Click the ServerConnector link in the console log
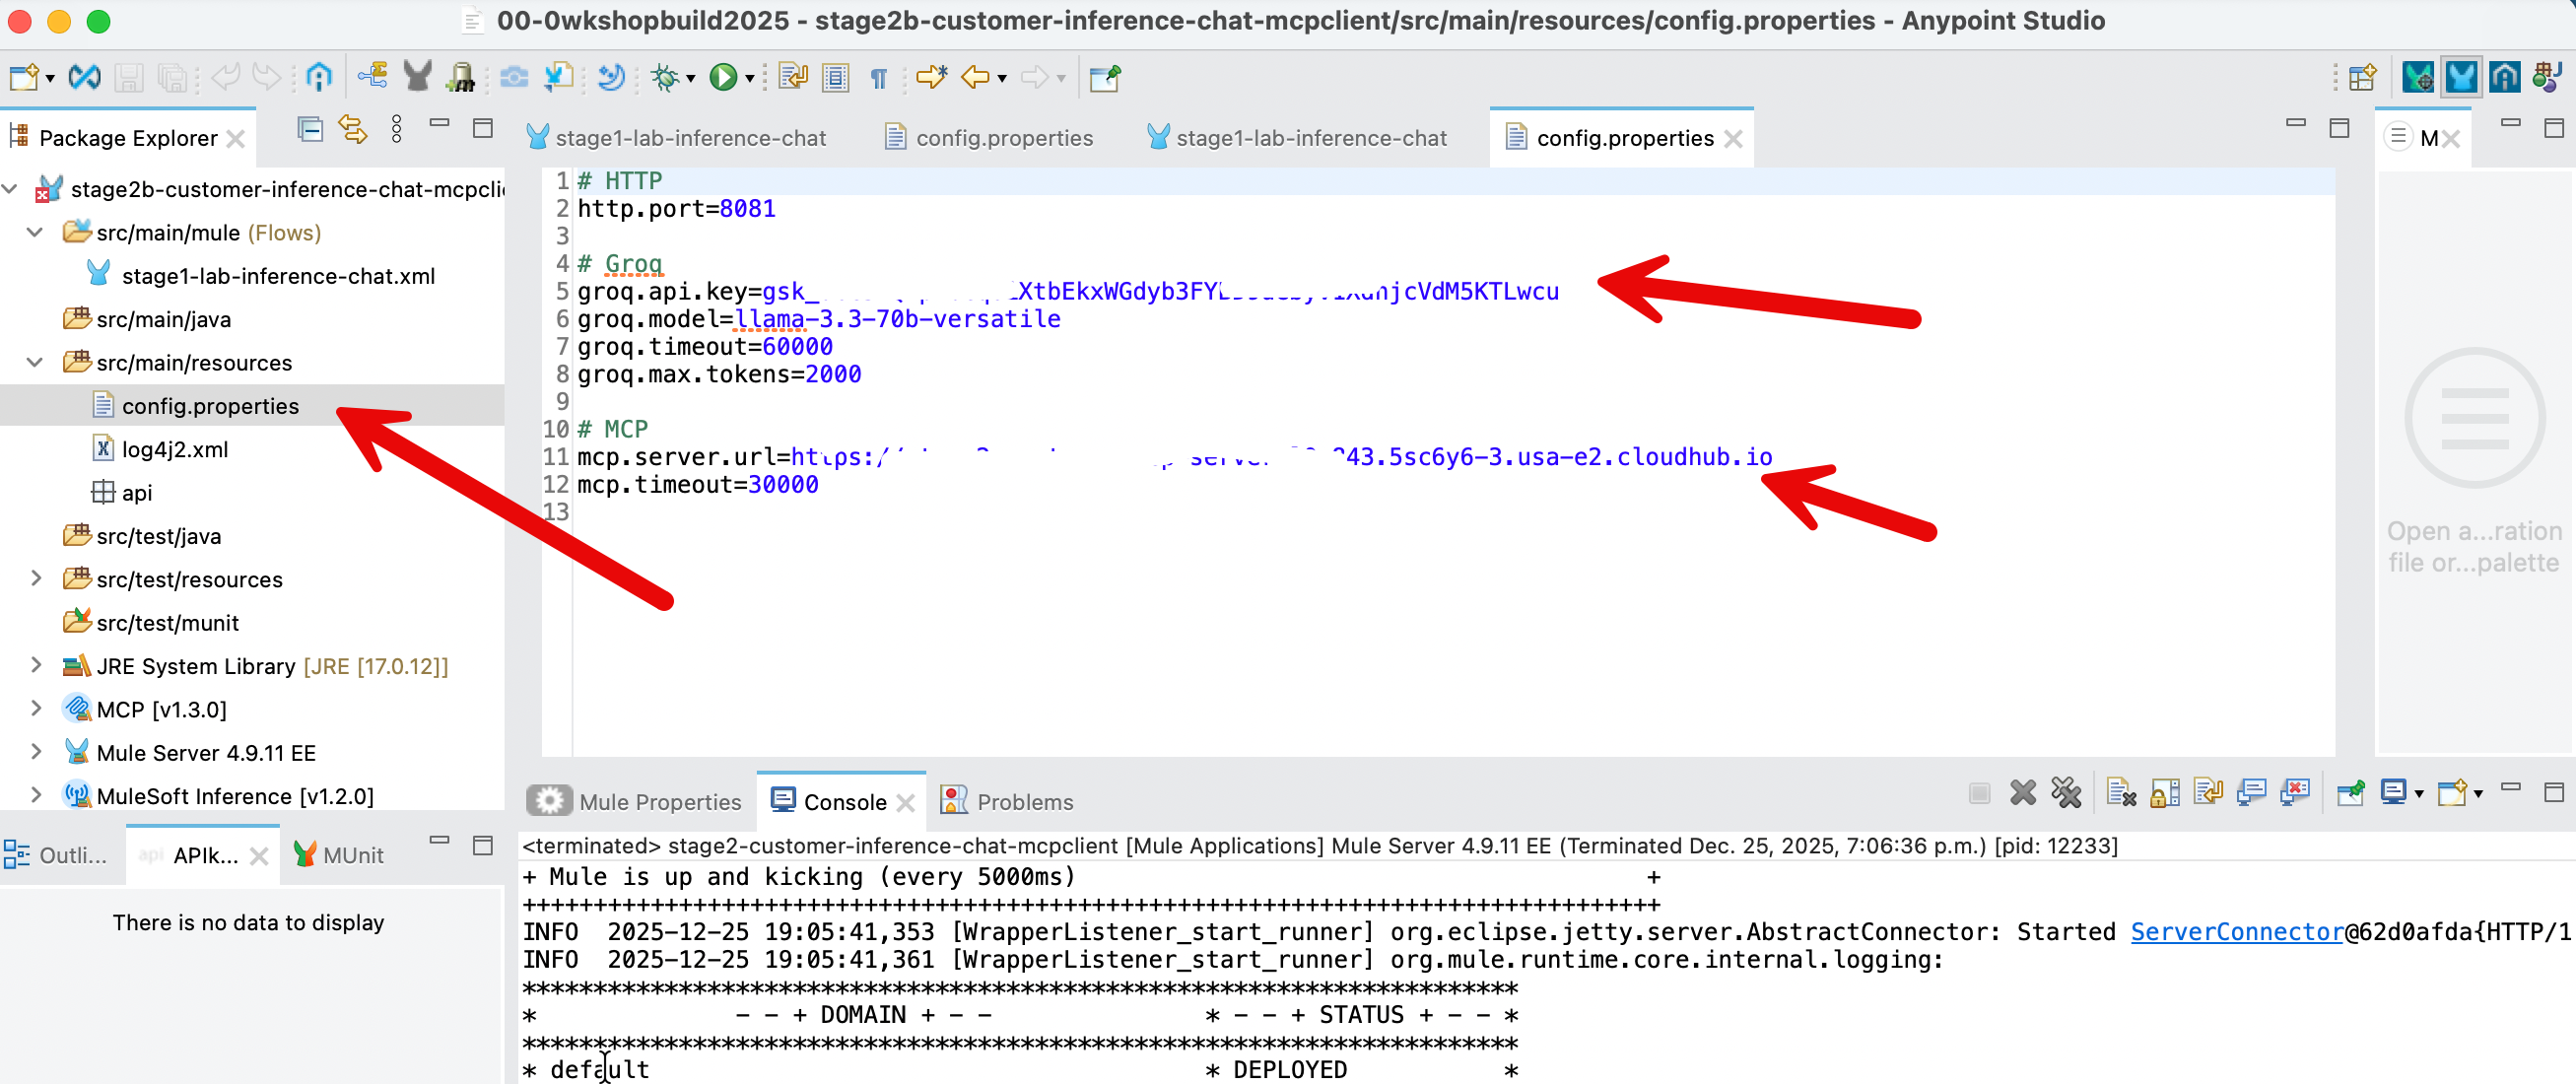Image resolution: width=2576 pixels, height=1084 pixels. tap(2236, 931)
